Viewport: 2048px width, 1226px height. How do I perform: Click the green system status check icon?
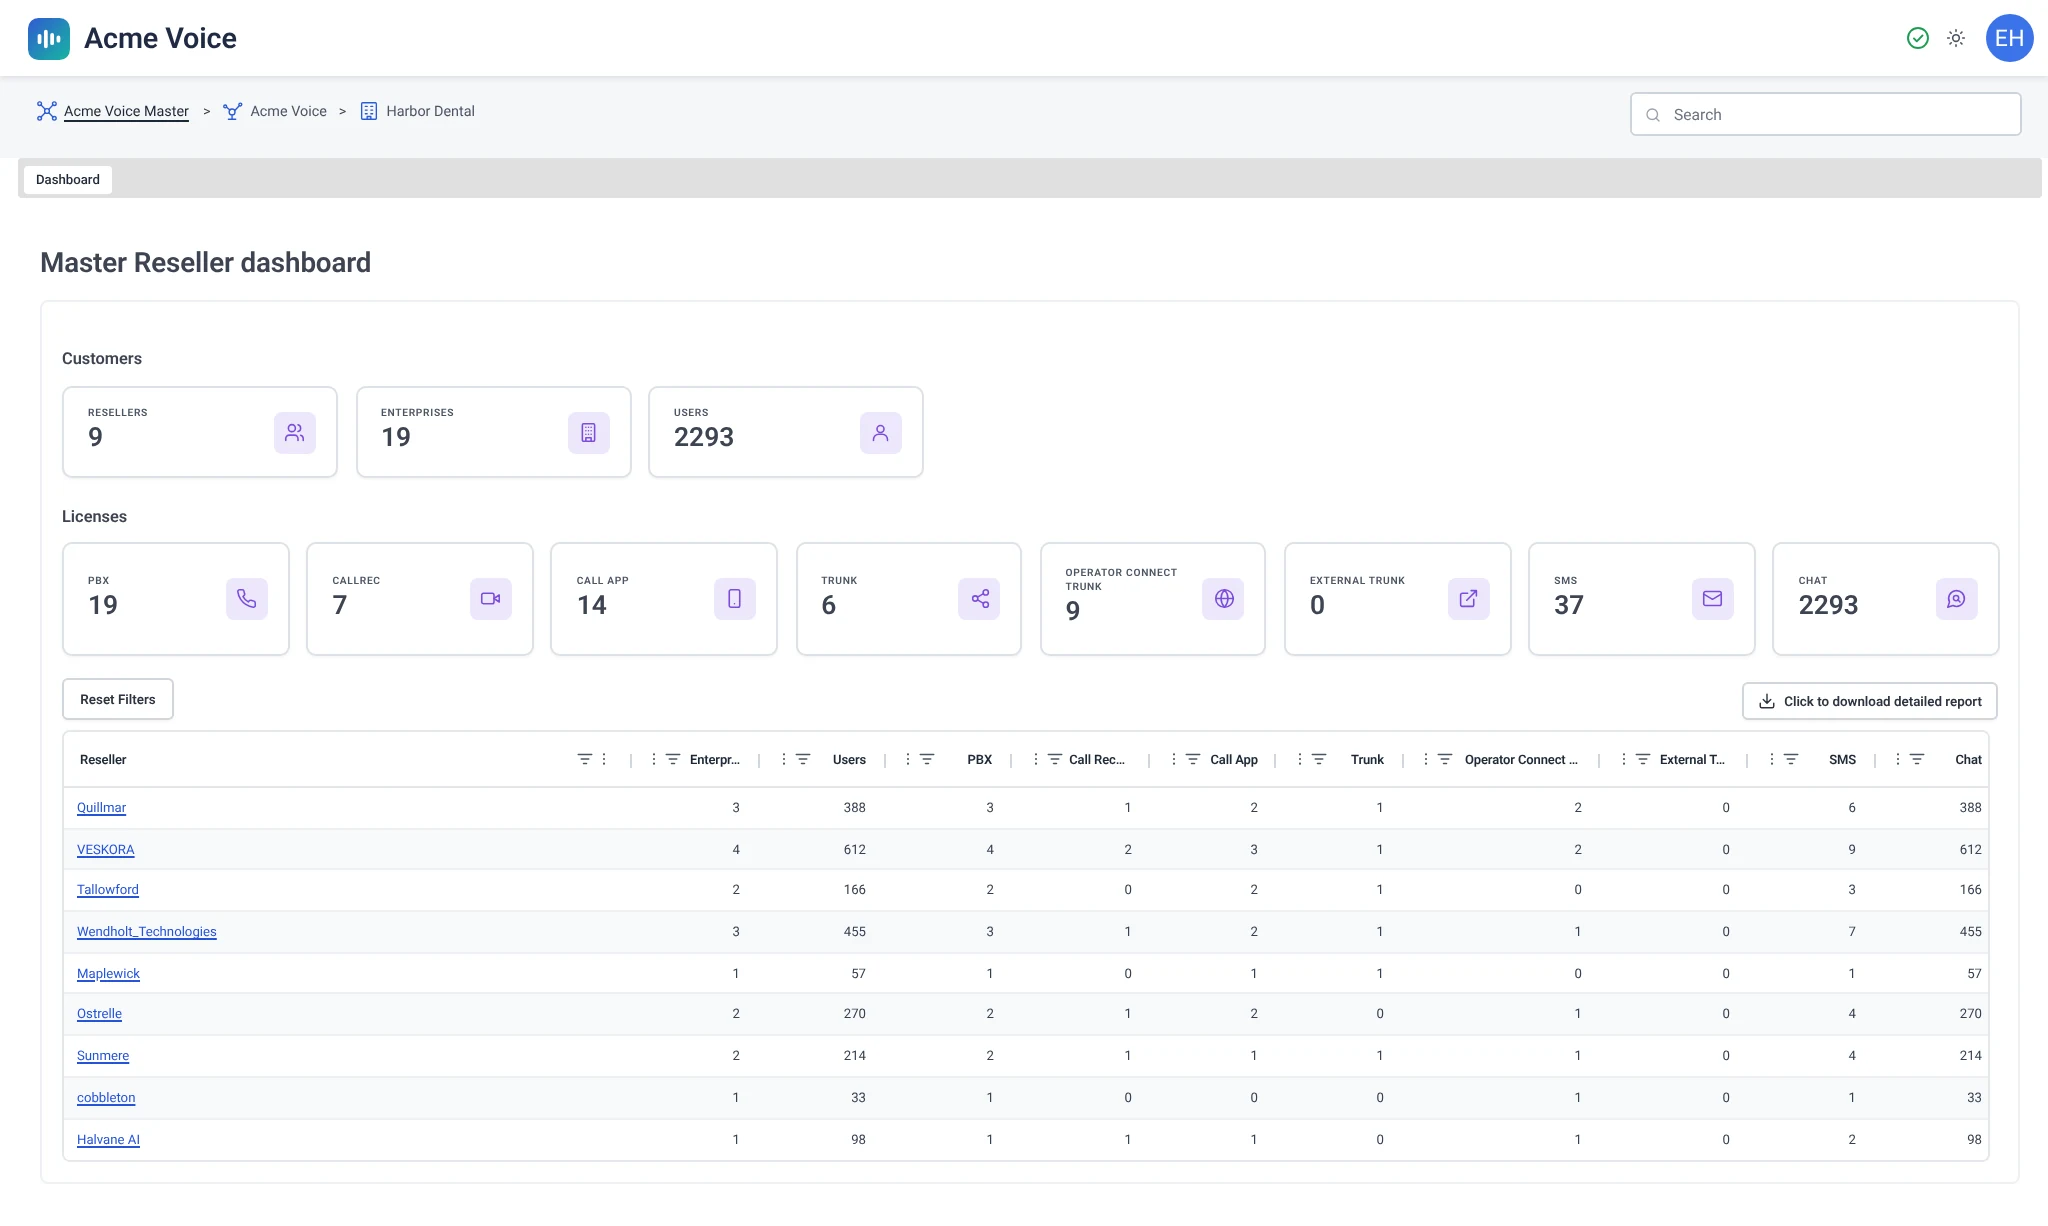coord(1917,38)
